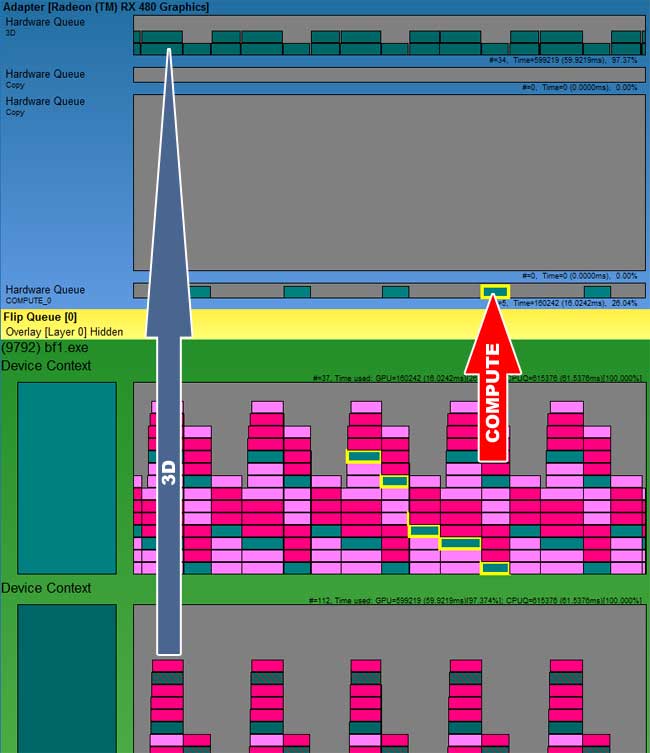Screen dimensions: 650x753
Task: Click Overlay [Layer 0] Hidden entry
Action: click(64, 331)
